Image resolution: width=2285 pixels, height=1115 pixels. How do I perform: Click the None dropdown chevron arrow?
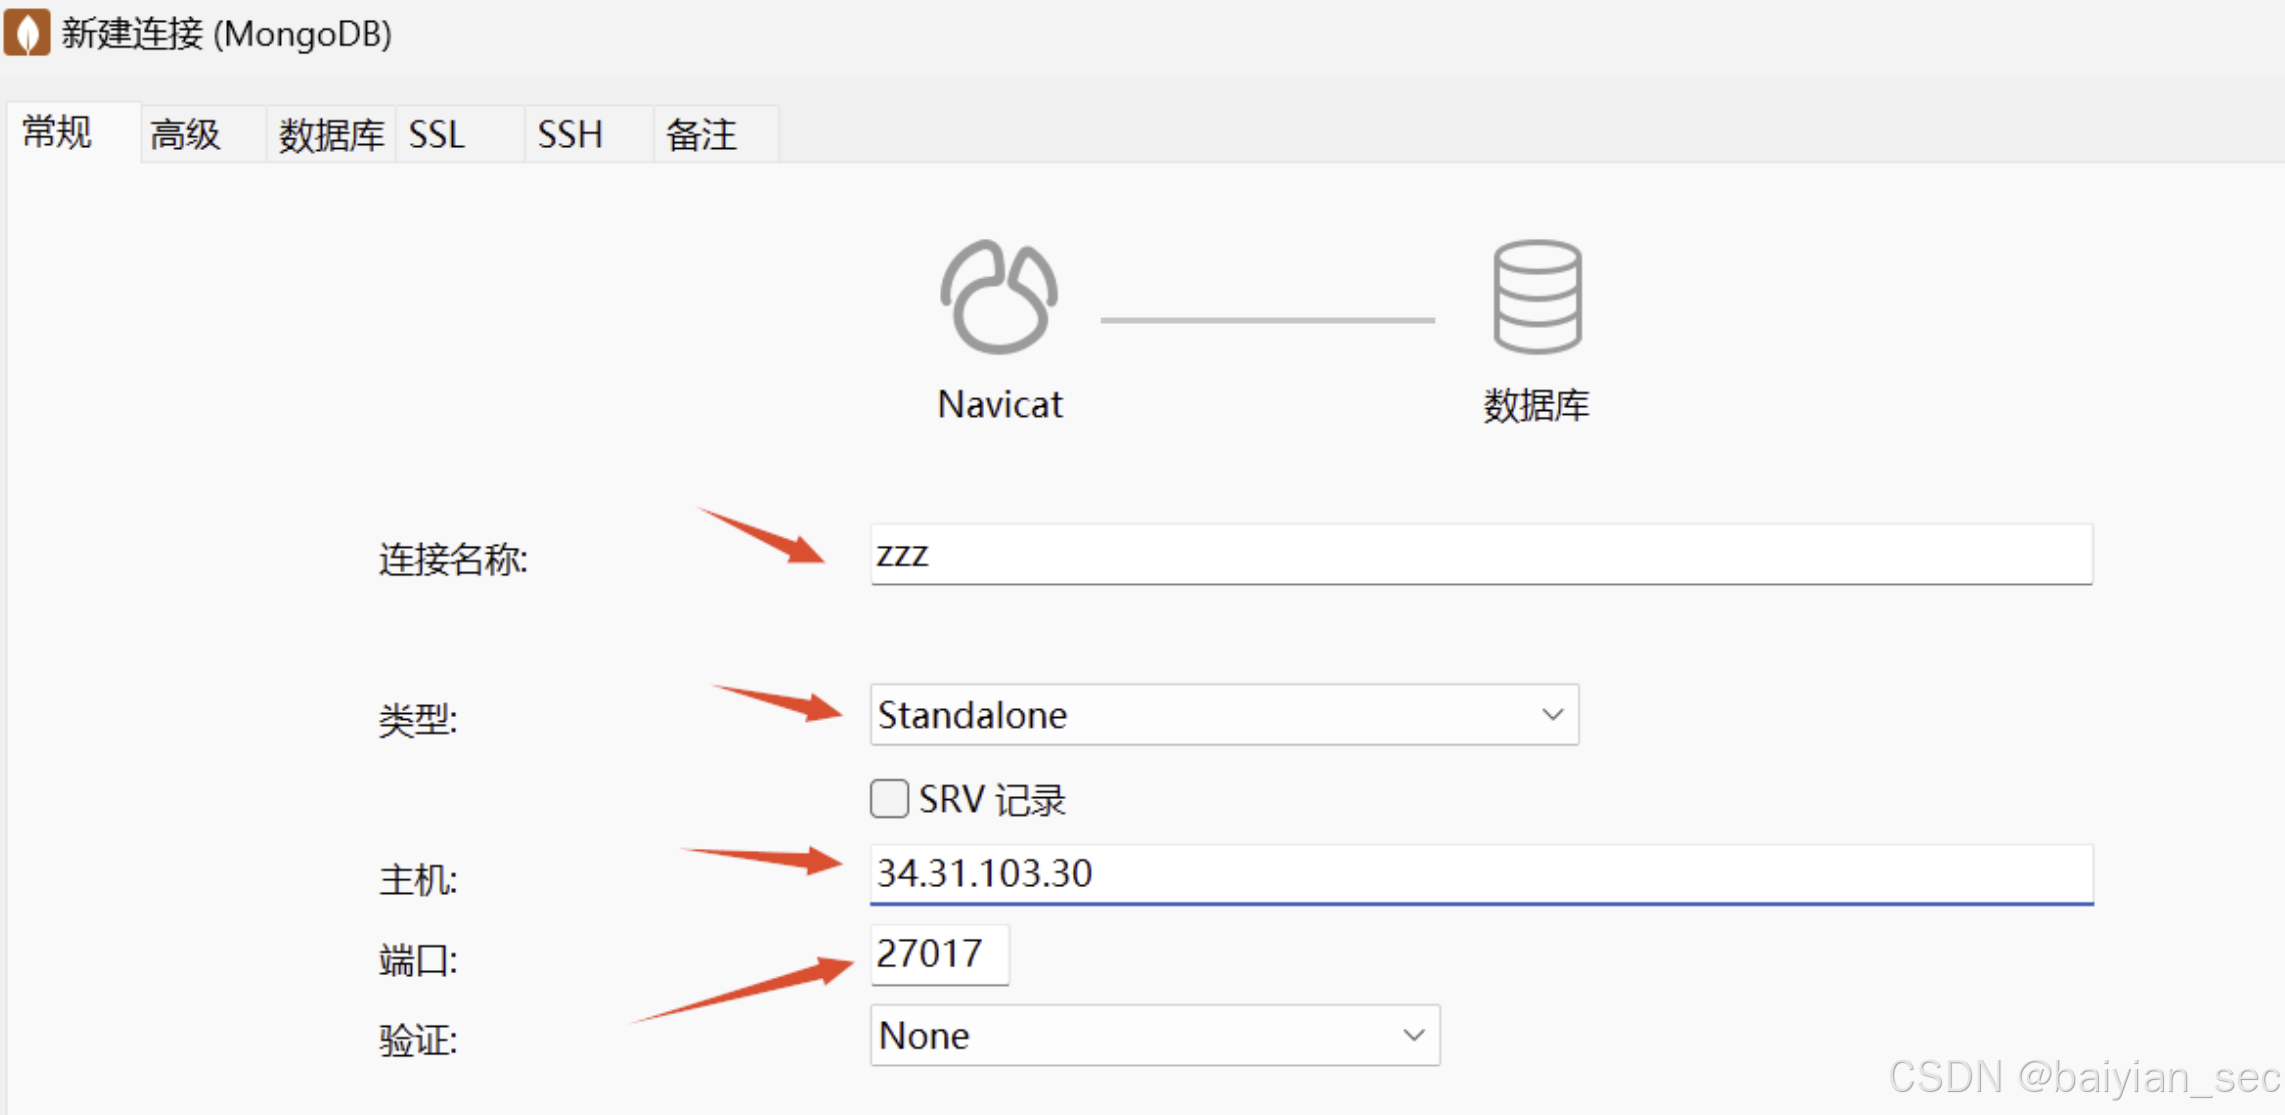(1413, 1036)
